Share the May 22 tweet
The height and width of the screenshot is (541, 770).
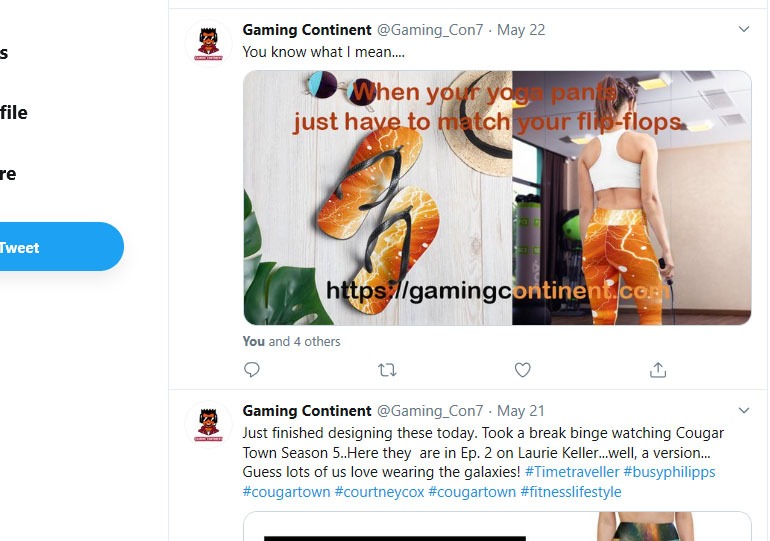pyautogui.click(x=657, y=370)
